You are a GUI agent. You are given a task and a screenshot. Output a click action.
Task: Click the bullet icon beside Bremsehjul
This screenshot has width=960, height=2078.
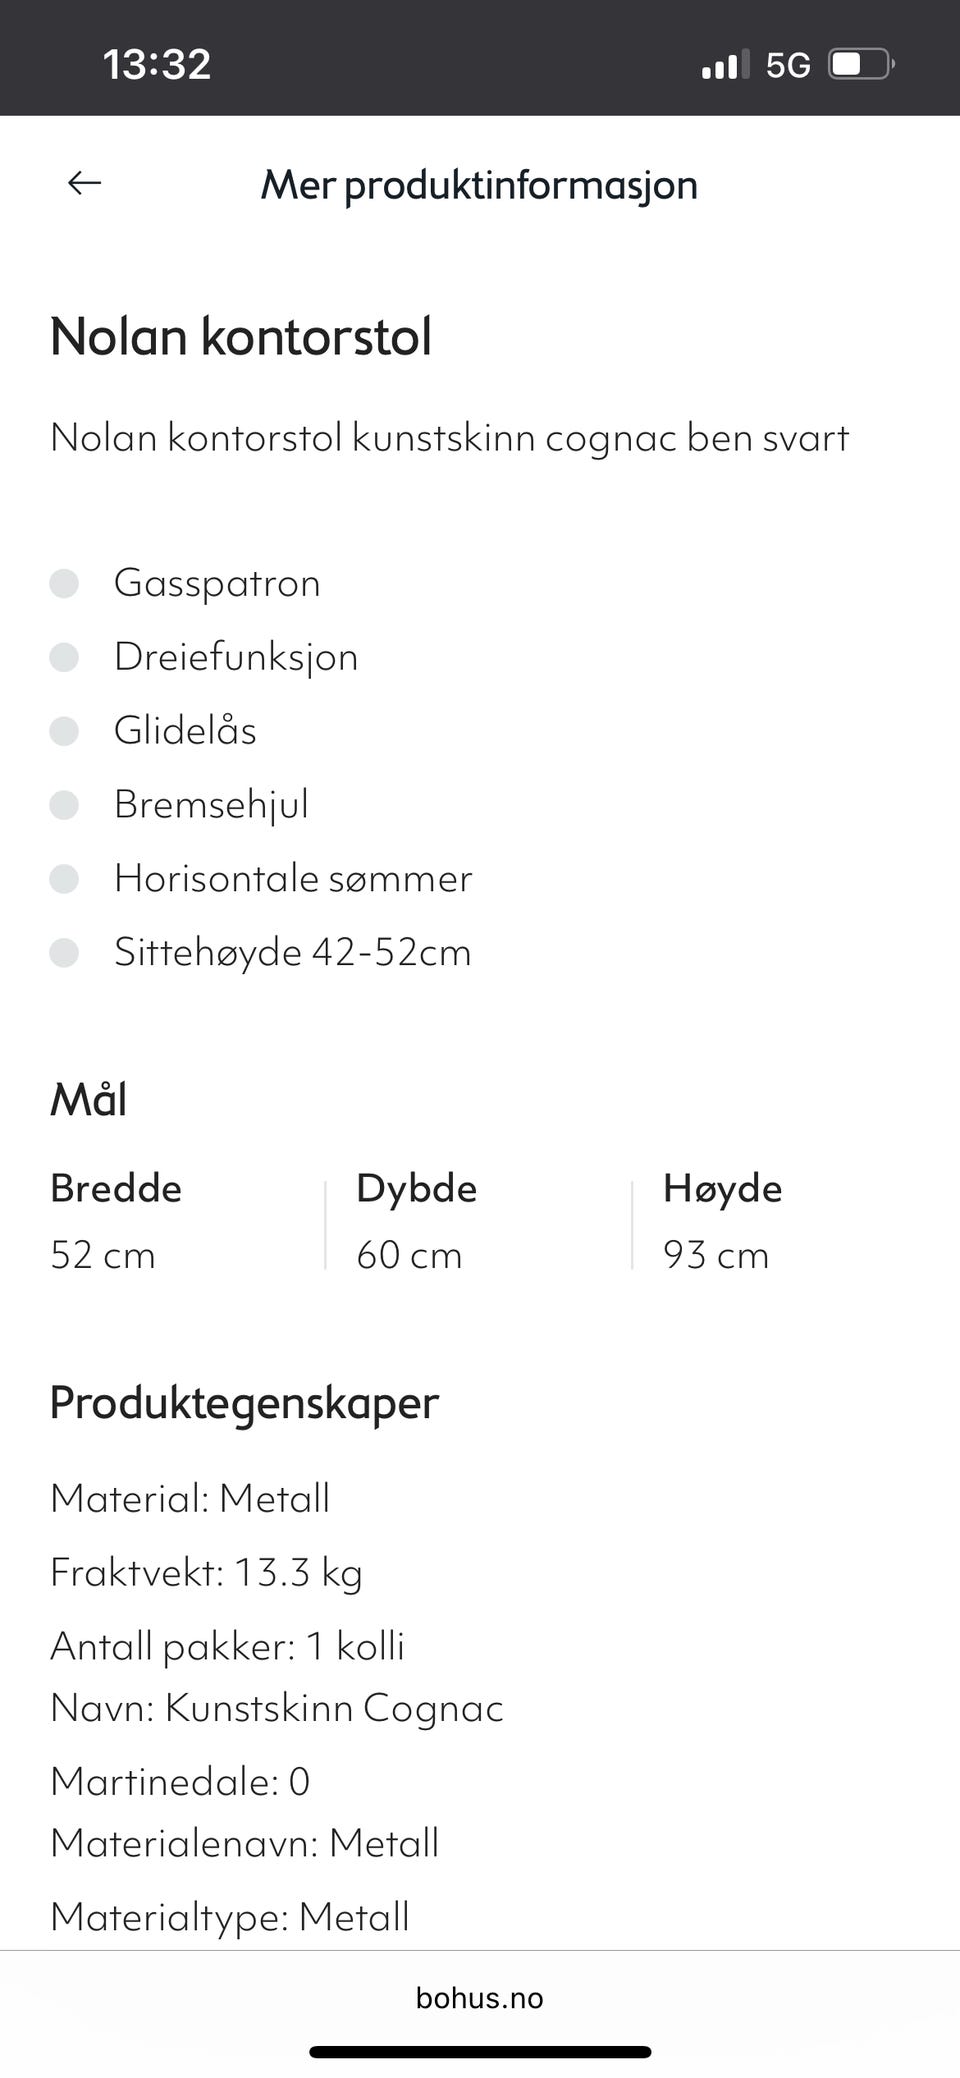66,805
